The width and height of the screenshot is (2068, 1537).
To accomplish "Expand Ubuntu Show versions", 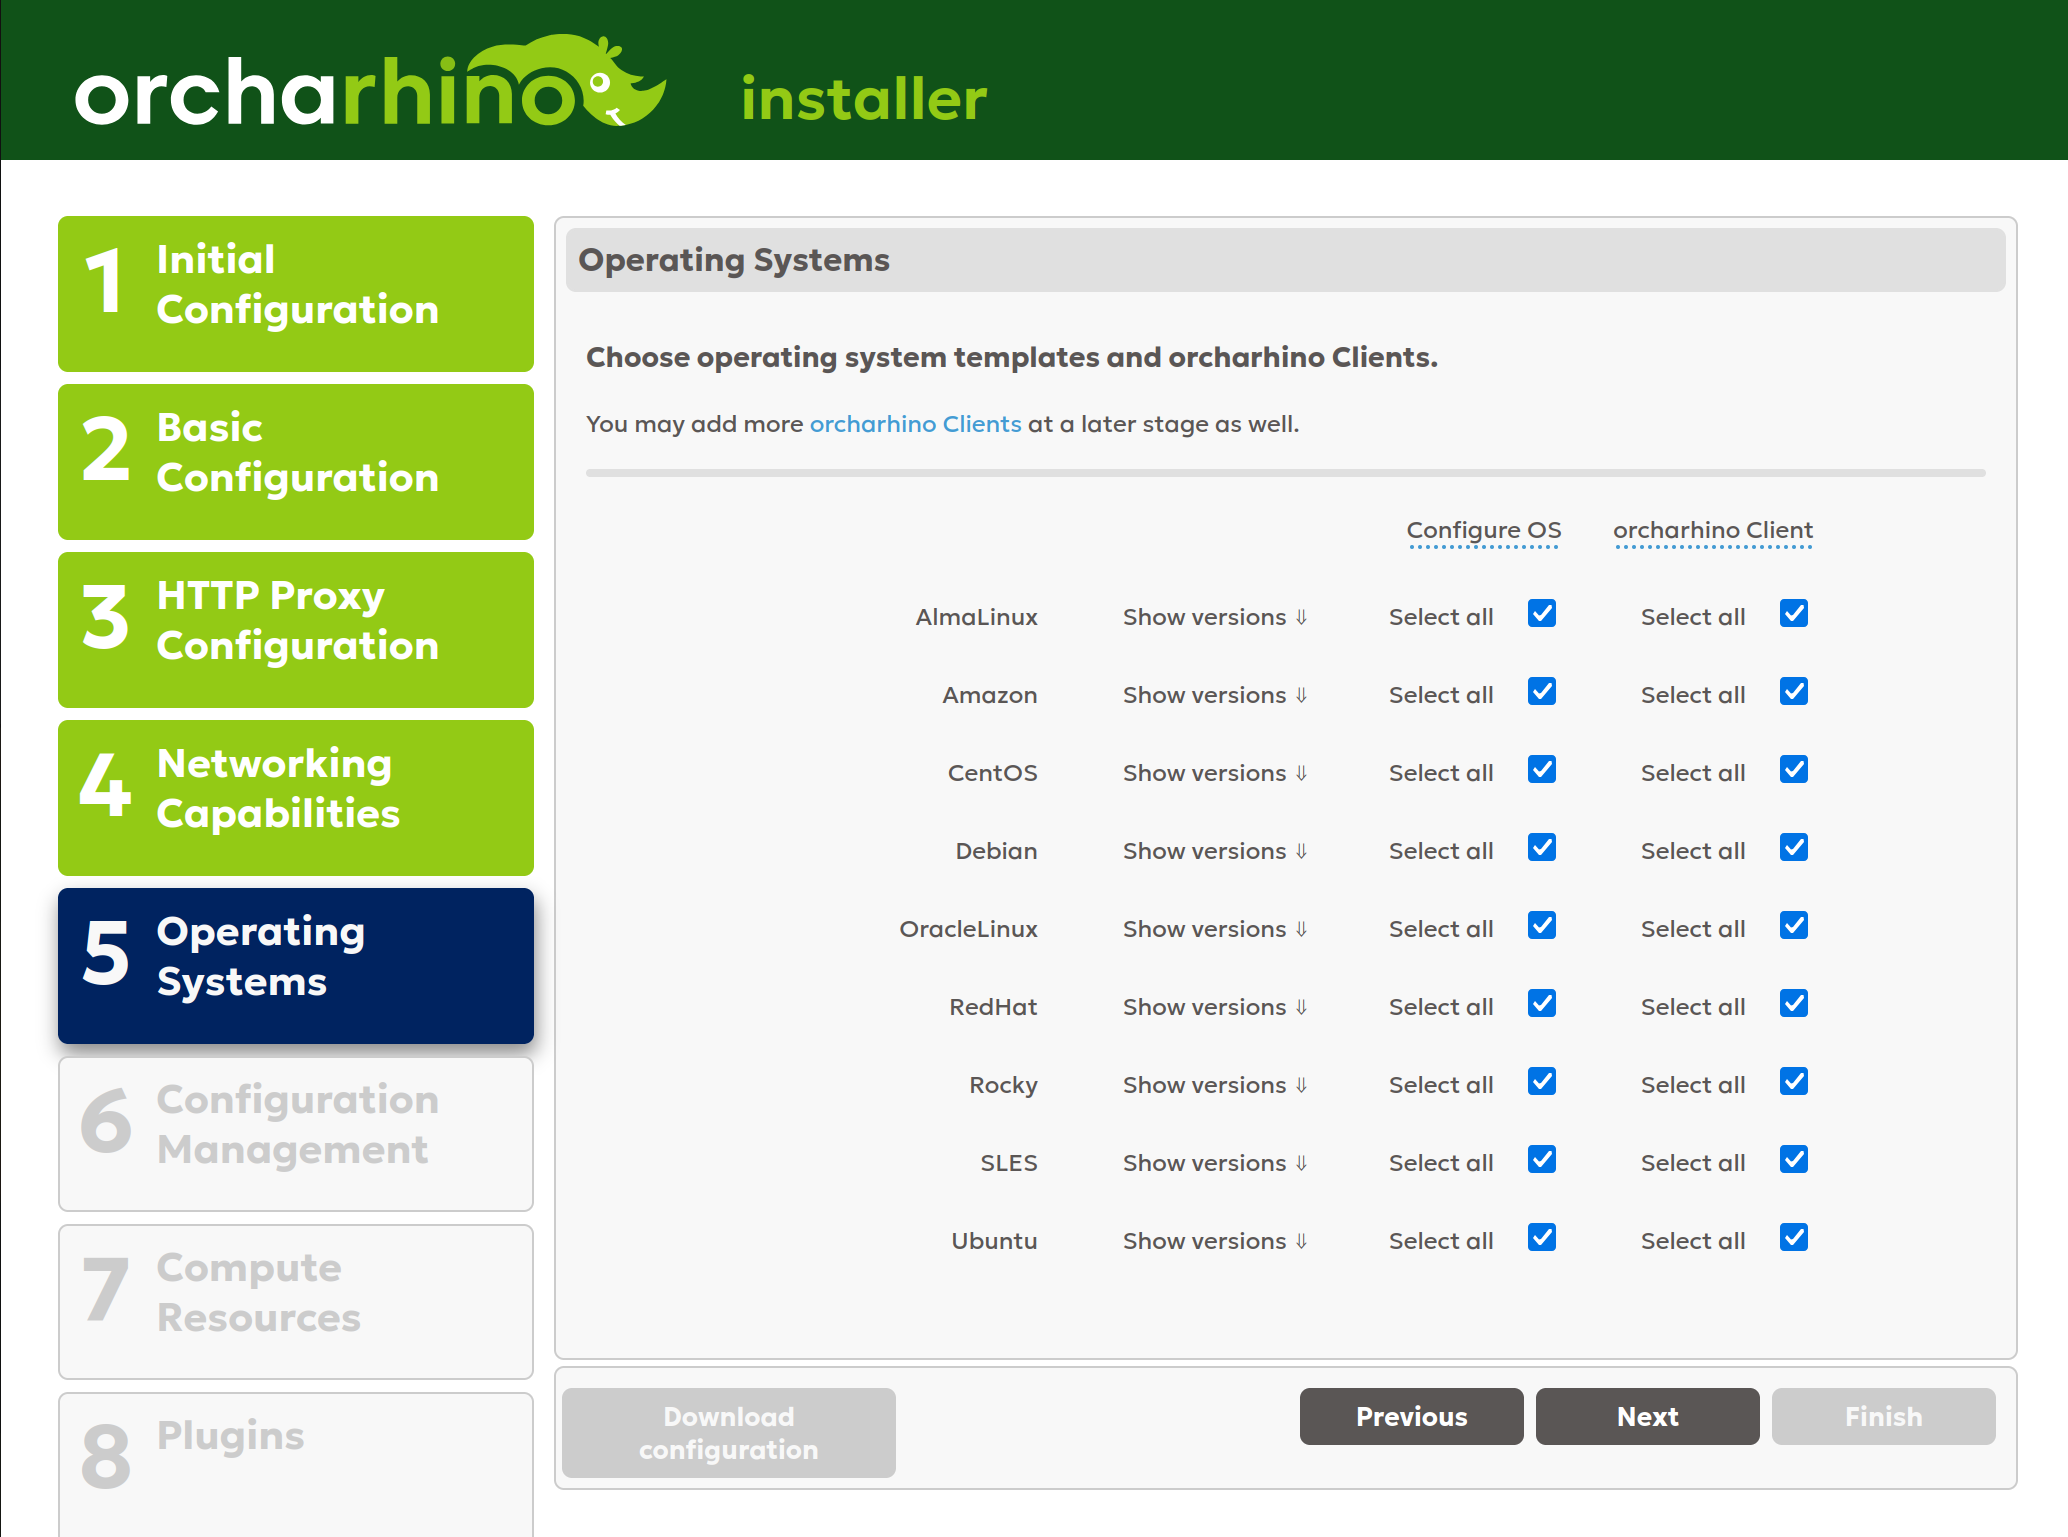I will (x=1213, y=1241).
